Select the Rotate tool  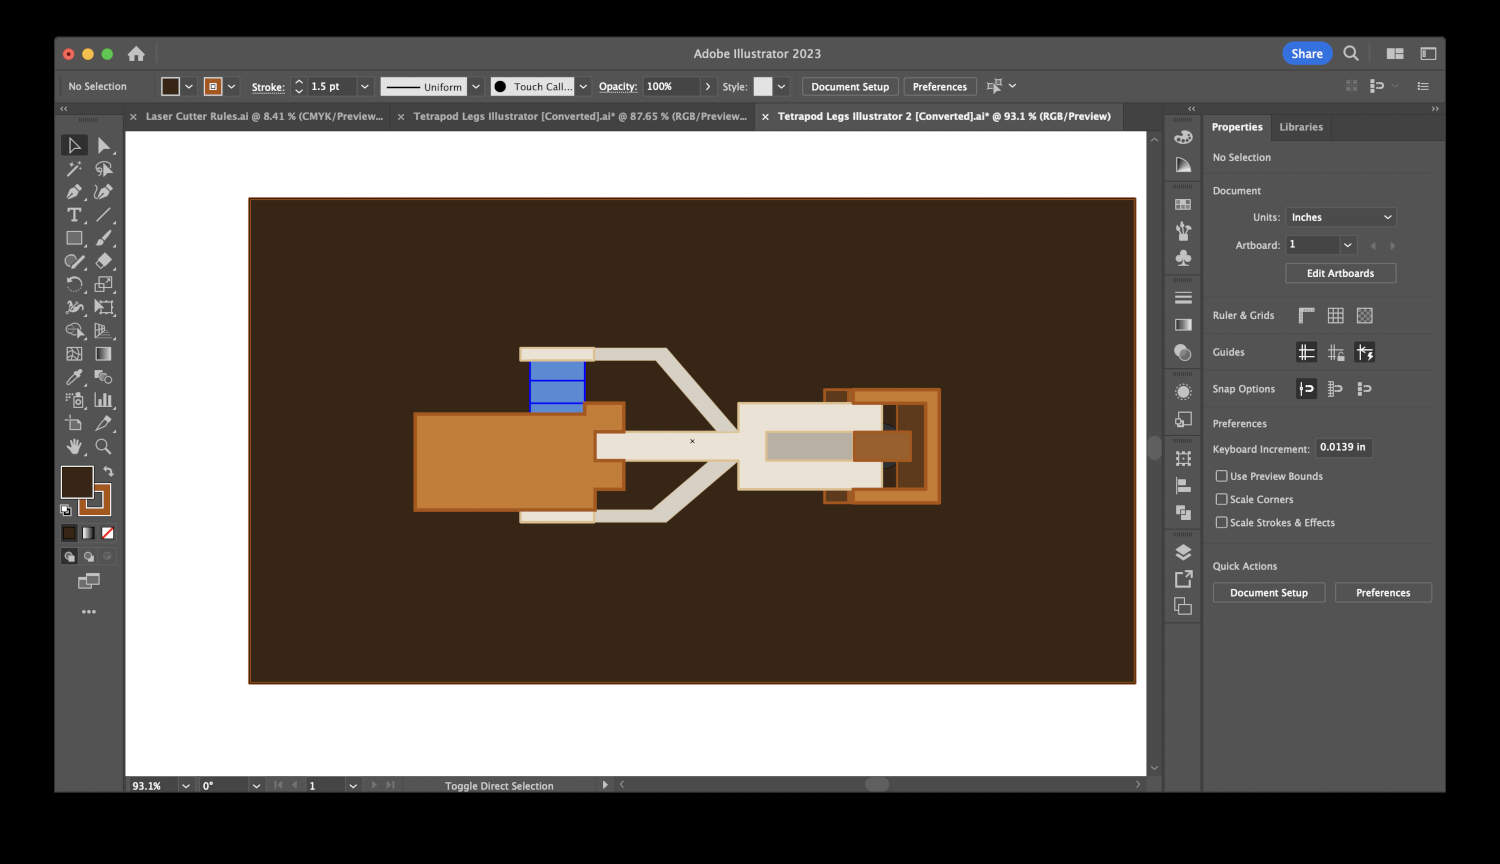[74, 284]
